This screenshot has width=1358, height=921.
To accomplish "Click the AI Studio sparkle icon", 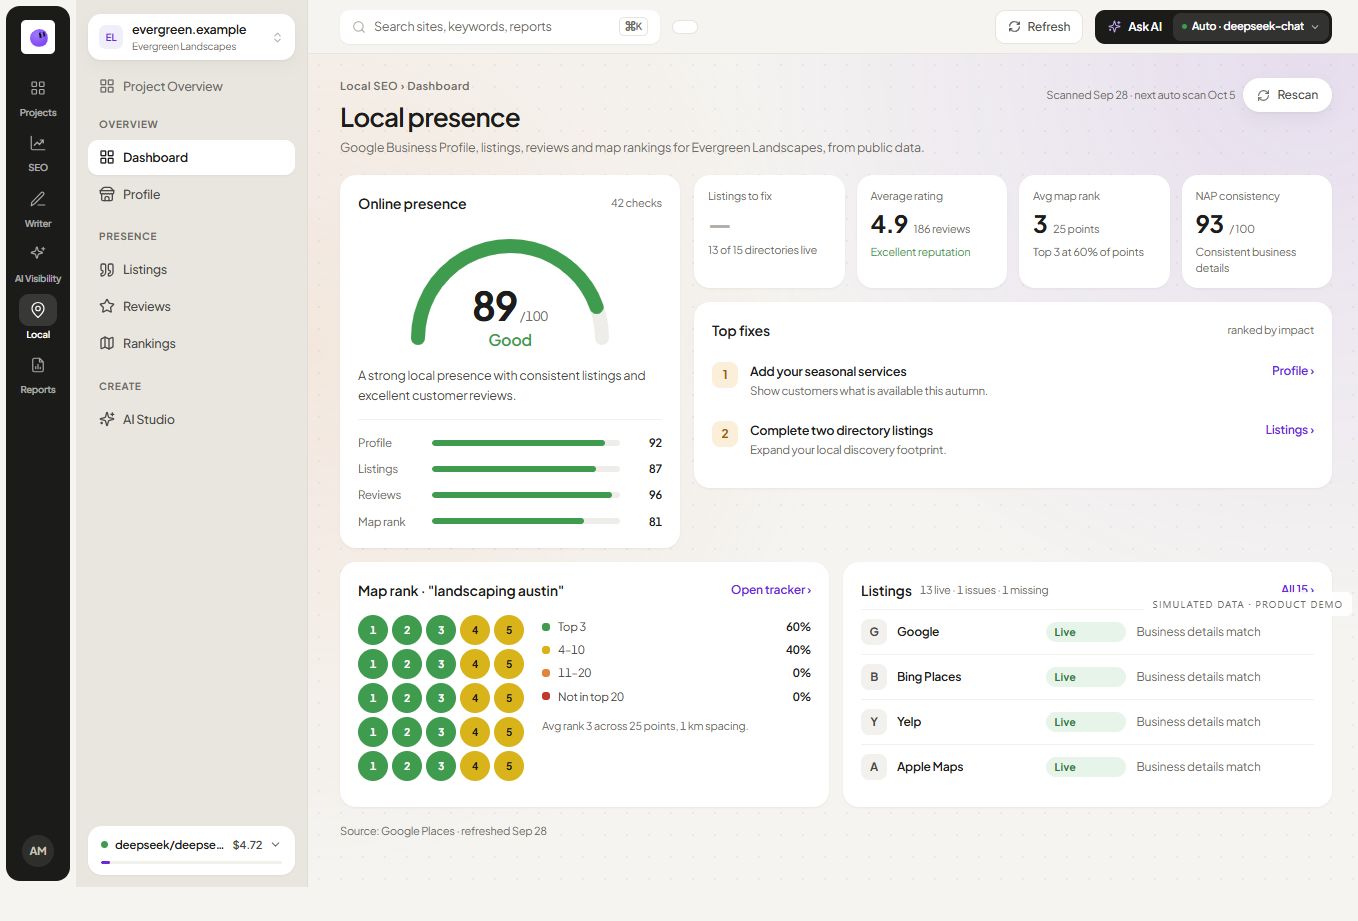I will (x=107, y=419).
